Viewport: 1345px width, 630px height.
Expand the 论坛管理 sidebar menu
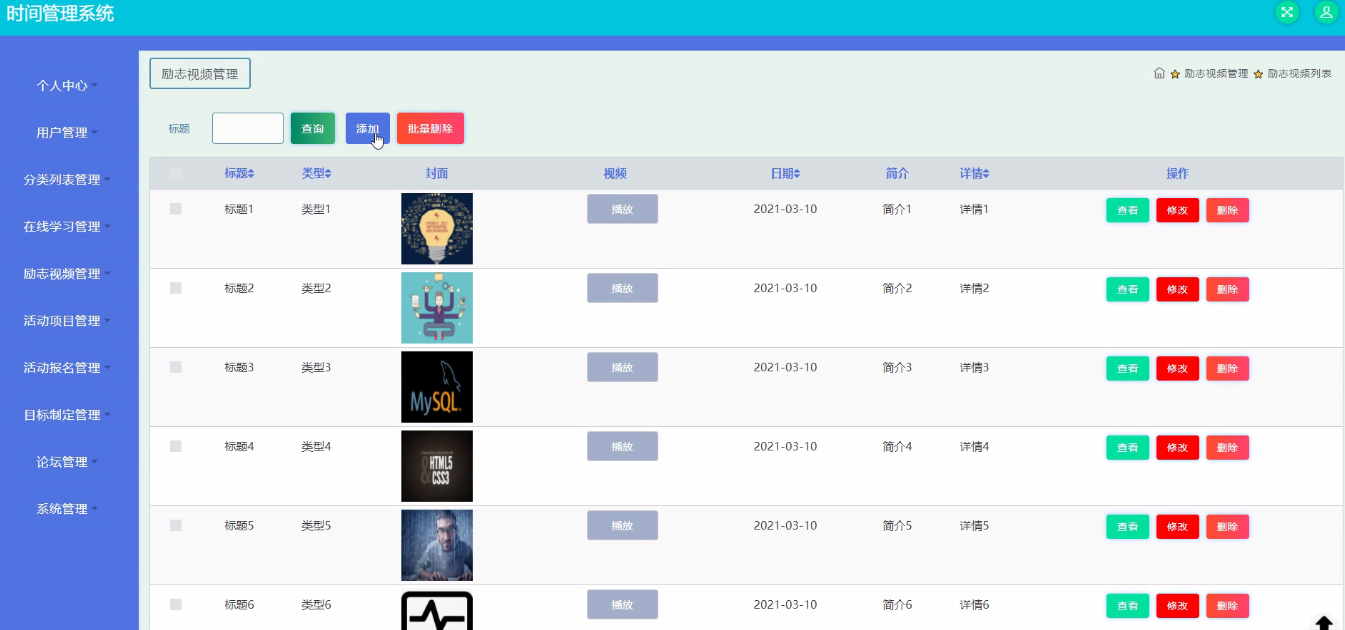pos(69,462)
